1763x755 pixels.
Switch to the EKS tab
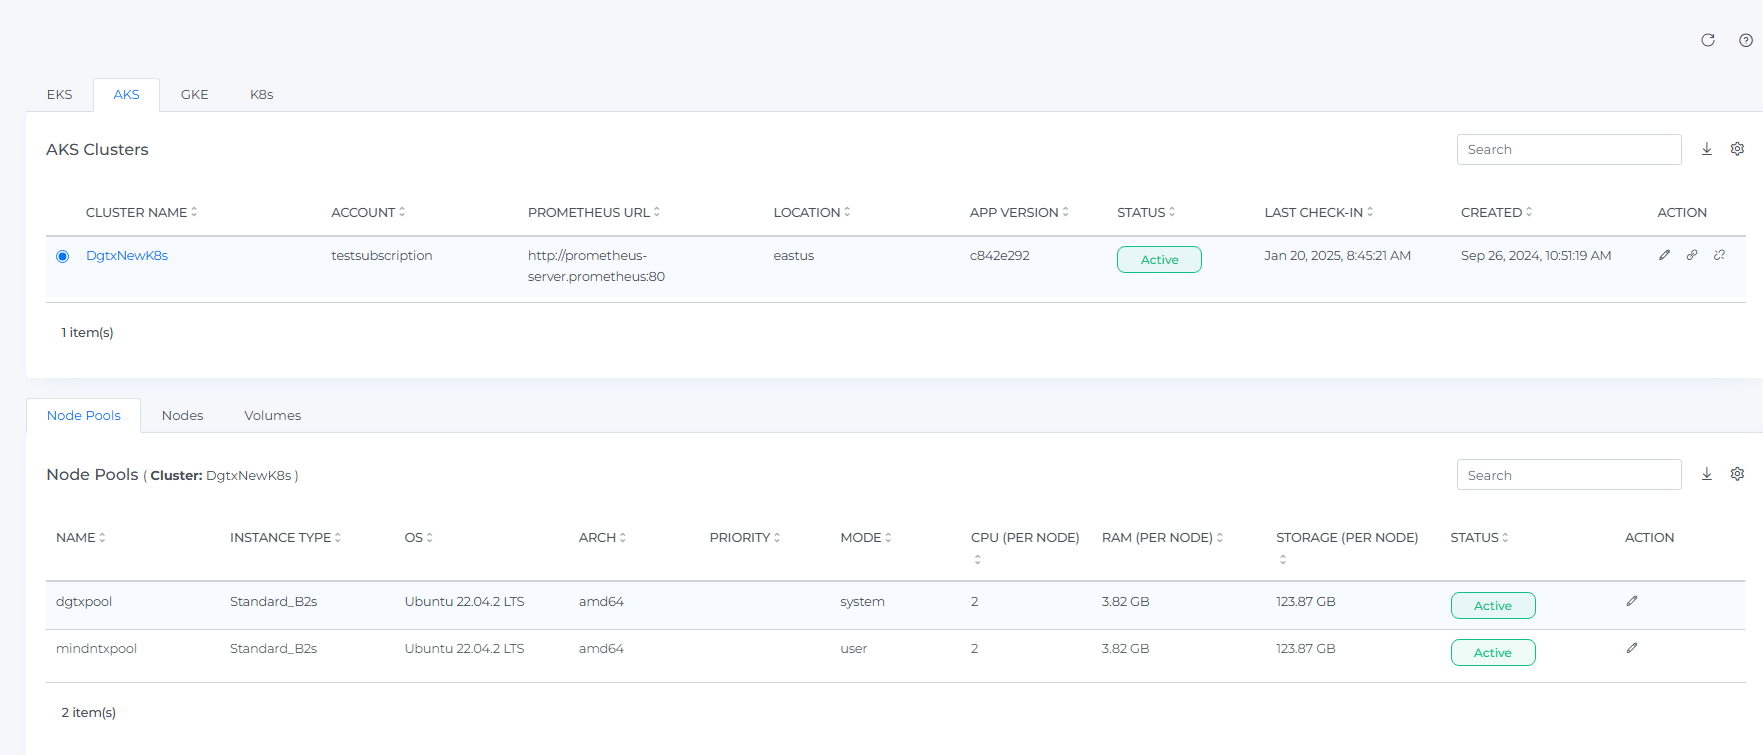coord(59,95)
